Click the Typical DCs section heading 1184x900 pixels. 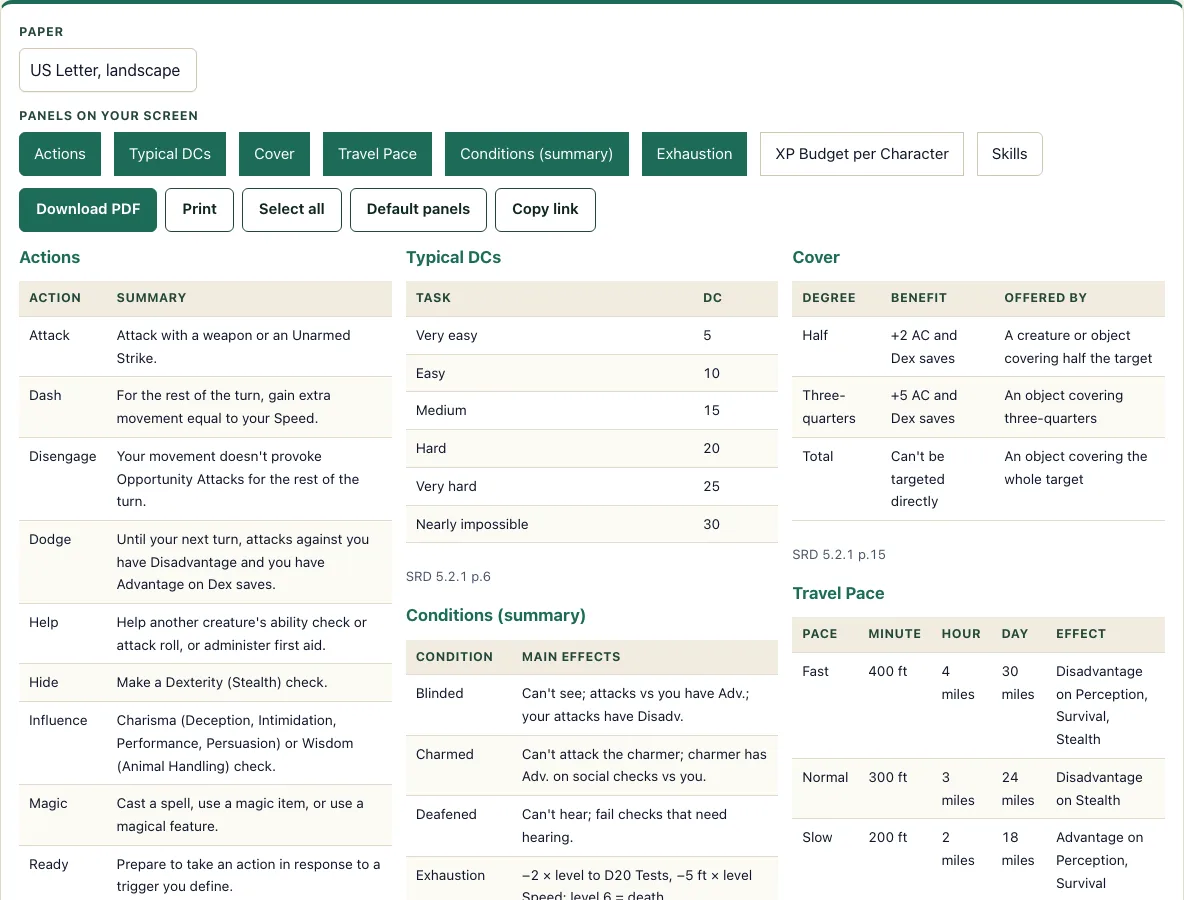(x=454, y=257)
